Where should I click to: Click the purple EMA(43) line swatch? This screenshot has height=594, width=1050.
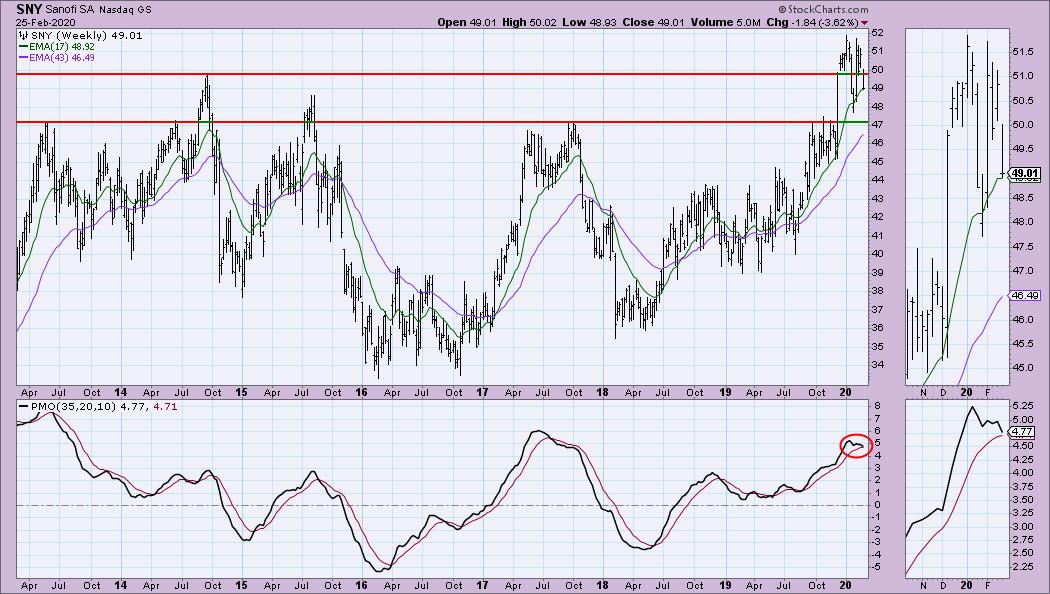pyautogui.click(x=23, y=58)
